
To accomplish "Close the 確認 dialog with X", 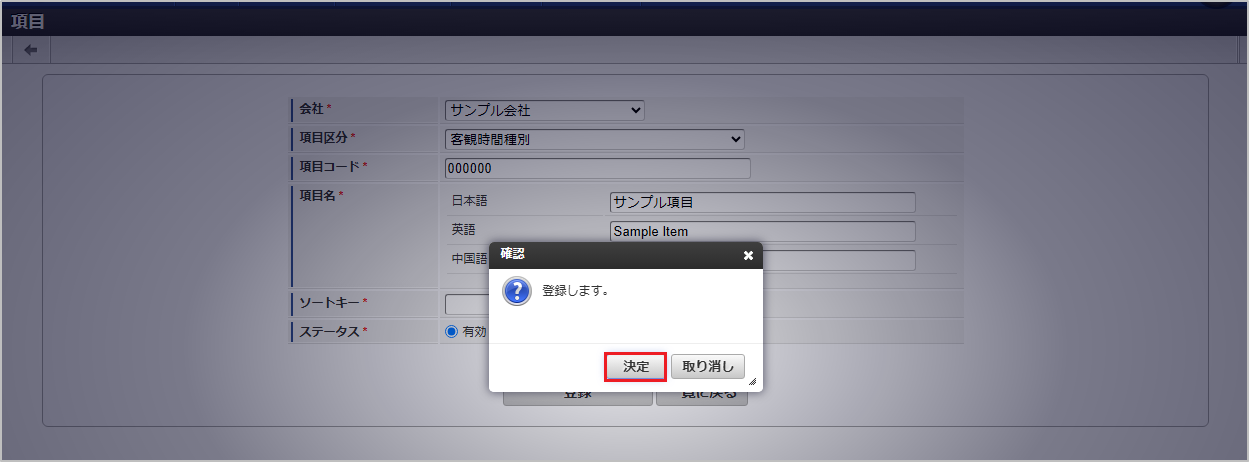I will coord(748,255).
